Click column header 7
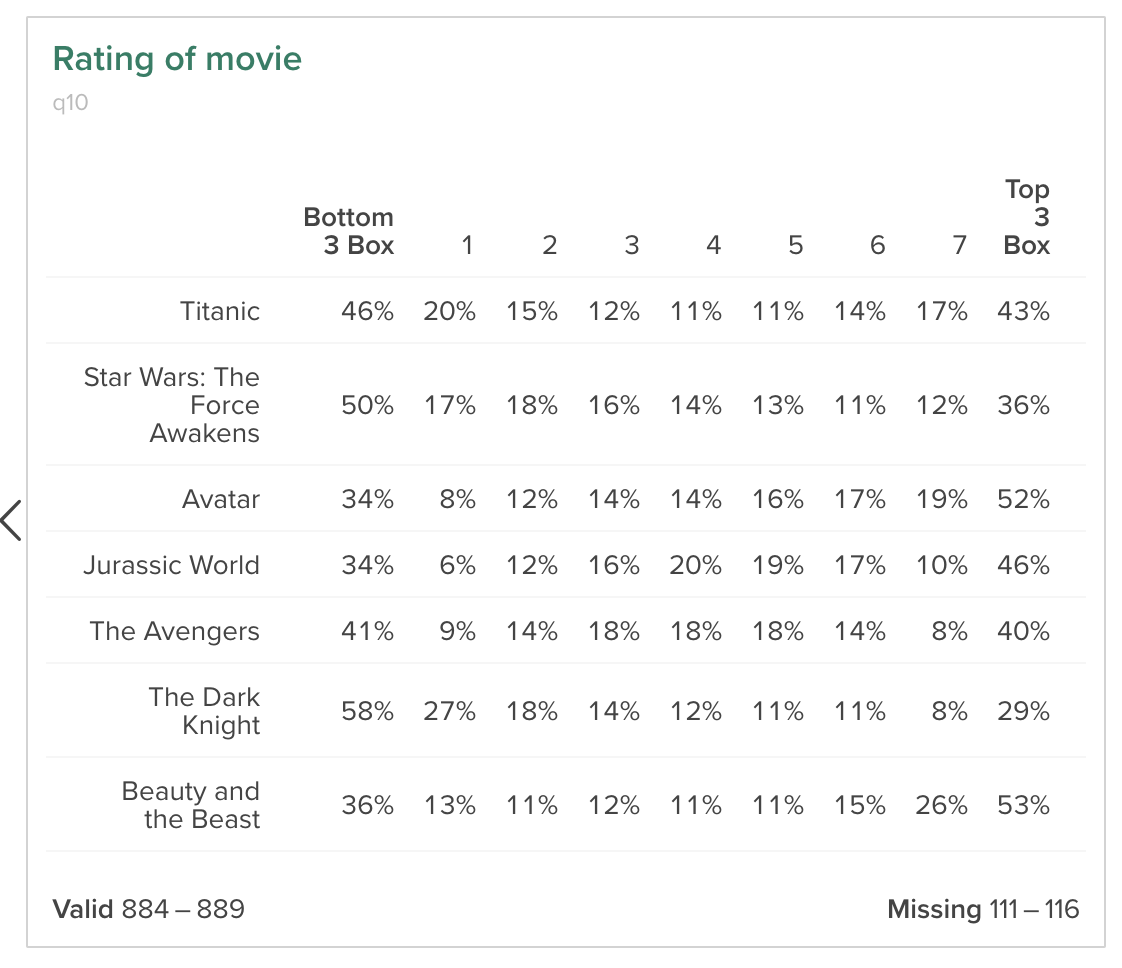1122x968 pixels. click(960, 245)
